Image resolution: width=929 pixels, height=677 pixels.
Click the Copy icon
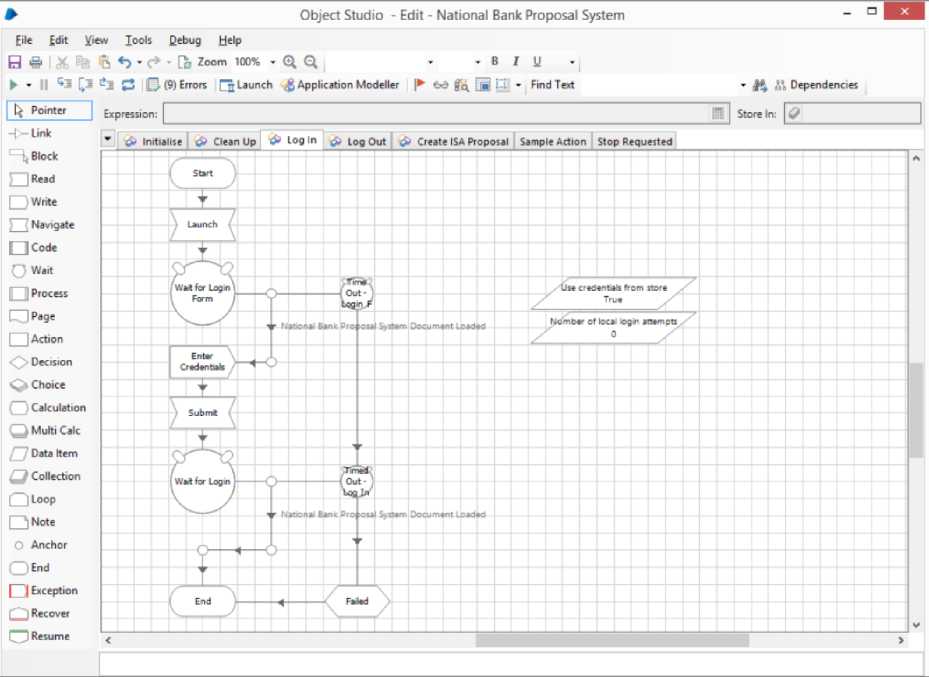click(x=83, y=62)
